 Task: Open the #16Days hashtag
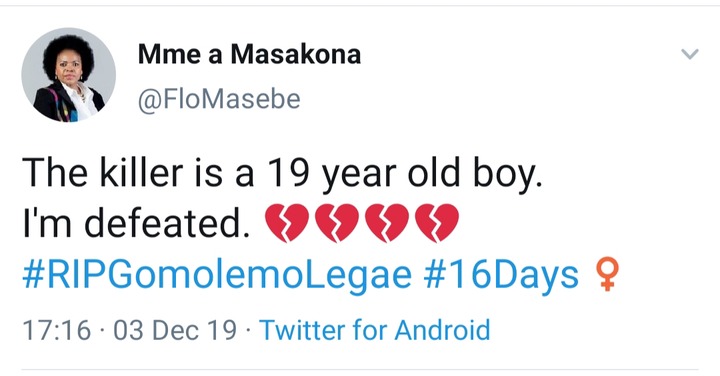pyautogui.click(x=501, y=275)
